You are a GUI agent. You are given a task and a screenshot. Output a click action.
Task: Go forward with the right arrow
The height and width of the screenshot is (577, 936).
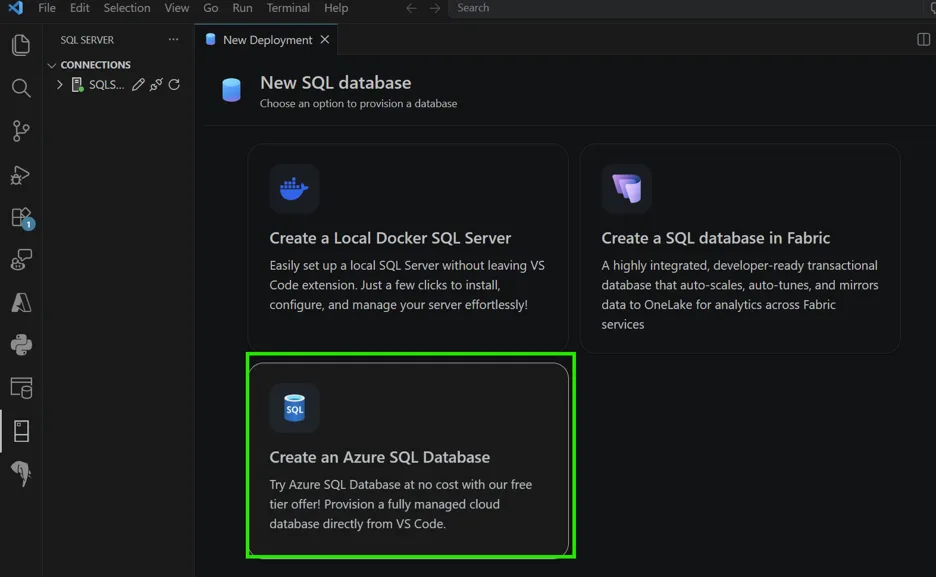pos(435,8)
